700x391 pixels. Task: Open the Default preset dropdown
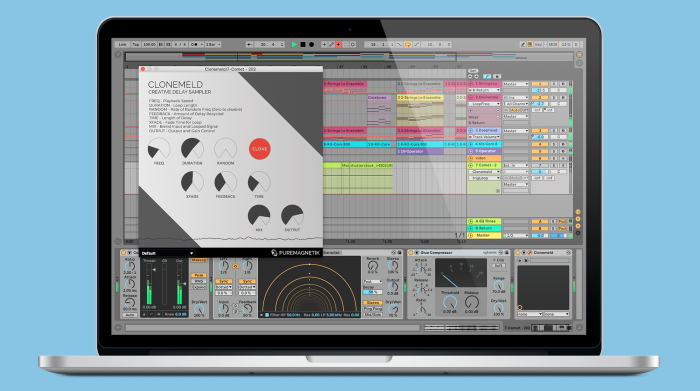(167, 253)
